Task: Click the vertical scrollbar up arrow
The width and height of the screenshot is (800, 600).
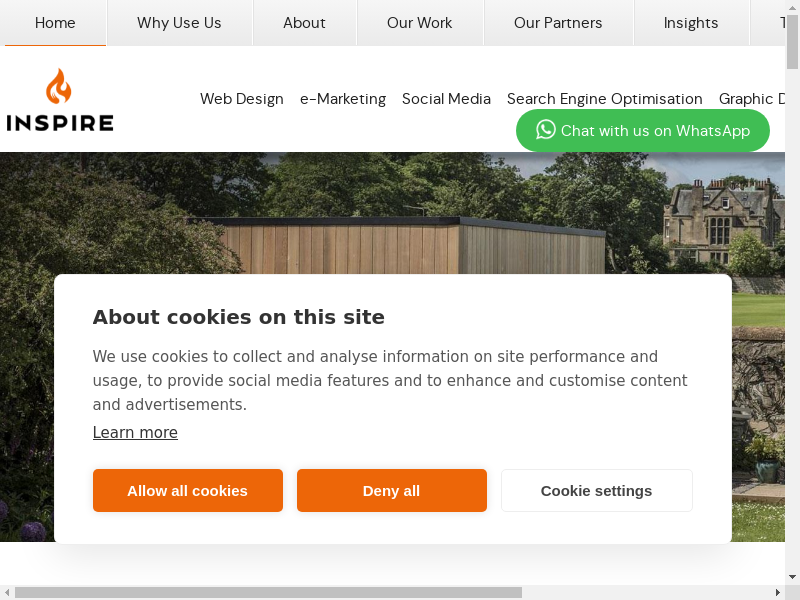Action: 792,7
